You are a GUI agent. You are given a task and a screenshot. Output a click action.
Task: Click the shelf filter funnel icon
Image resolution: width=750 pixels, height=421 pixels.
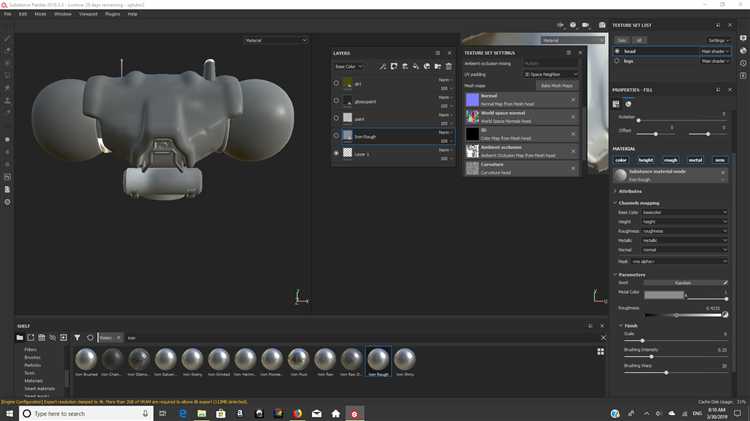(x=77, y=338)
